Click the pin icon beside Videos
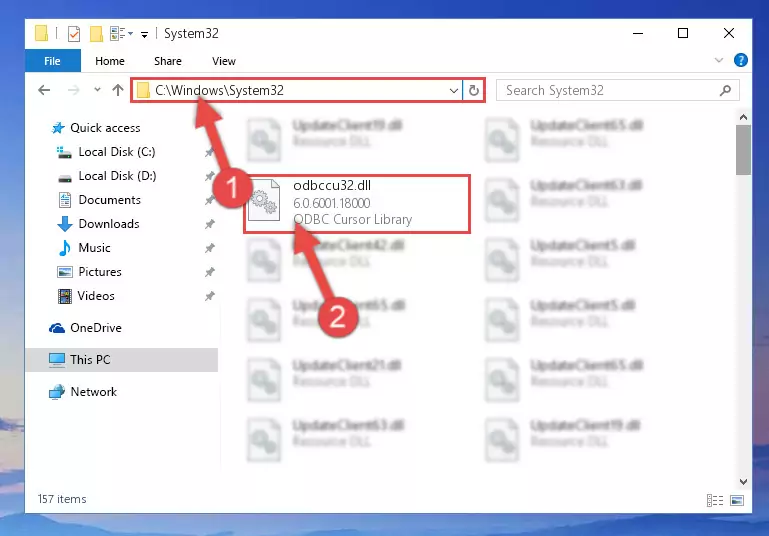 point(209,296)
